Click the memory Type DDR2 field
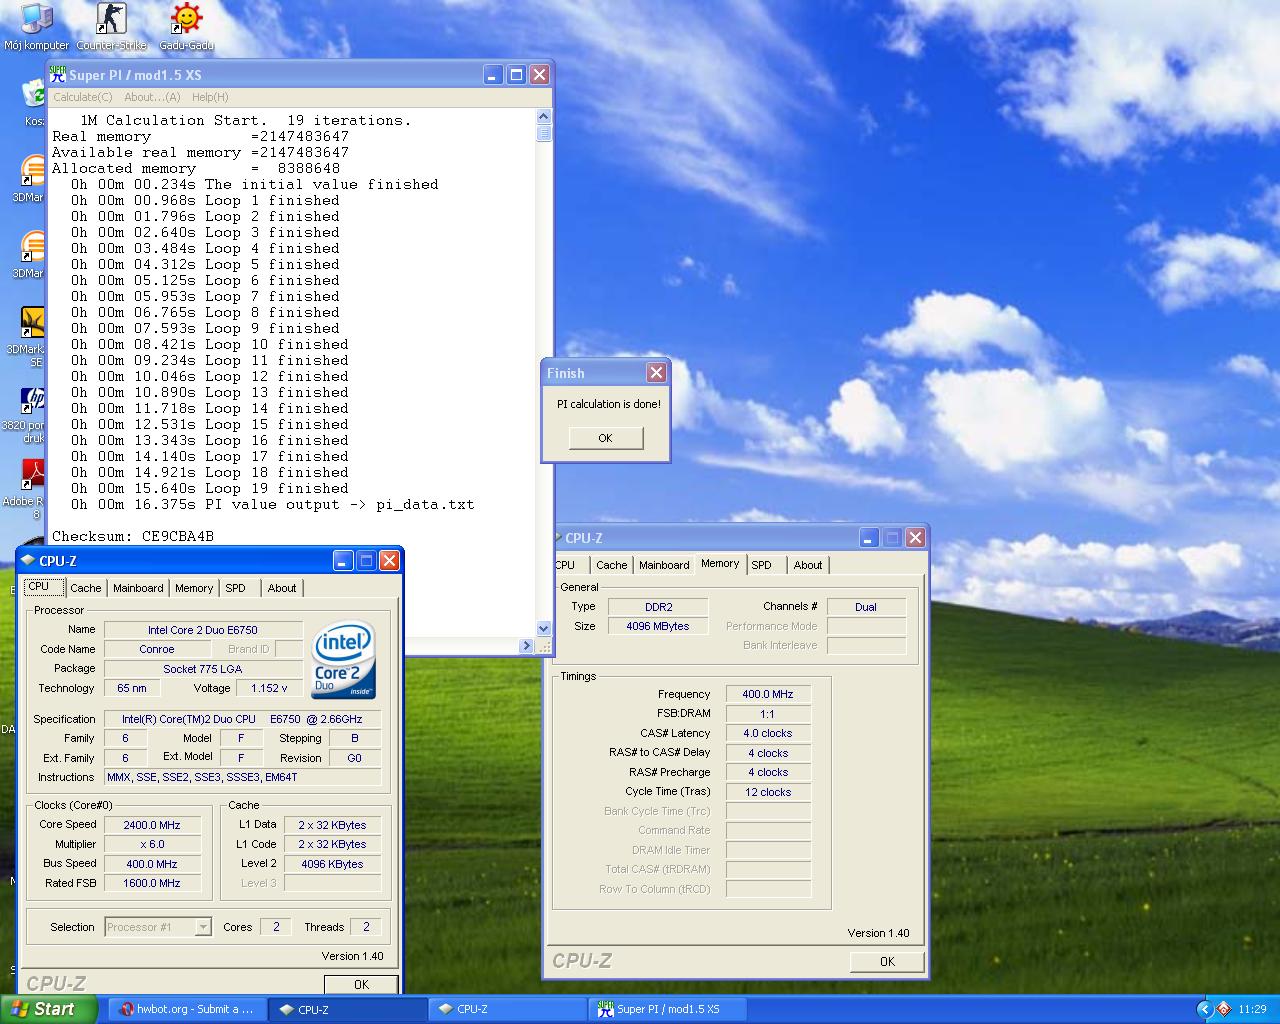 [x=658, y=607]
